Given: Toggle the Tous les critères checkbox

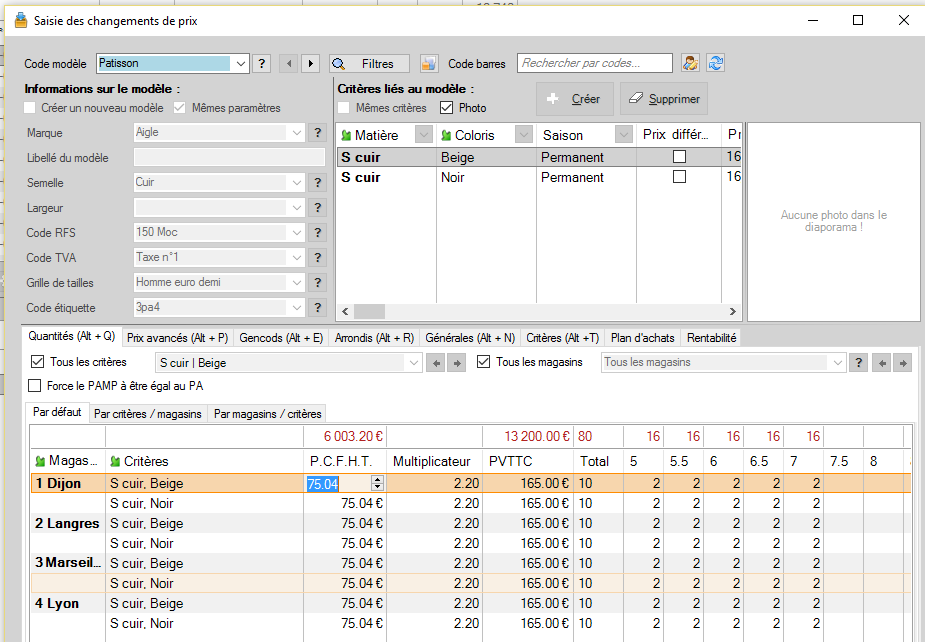Looking at the screenshot, I should (x=38, y=362).
